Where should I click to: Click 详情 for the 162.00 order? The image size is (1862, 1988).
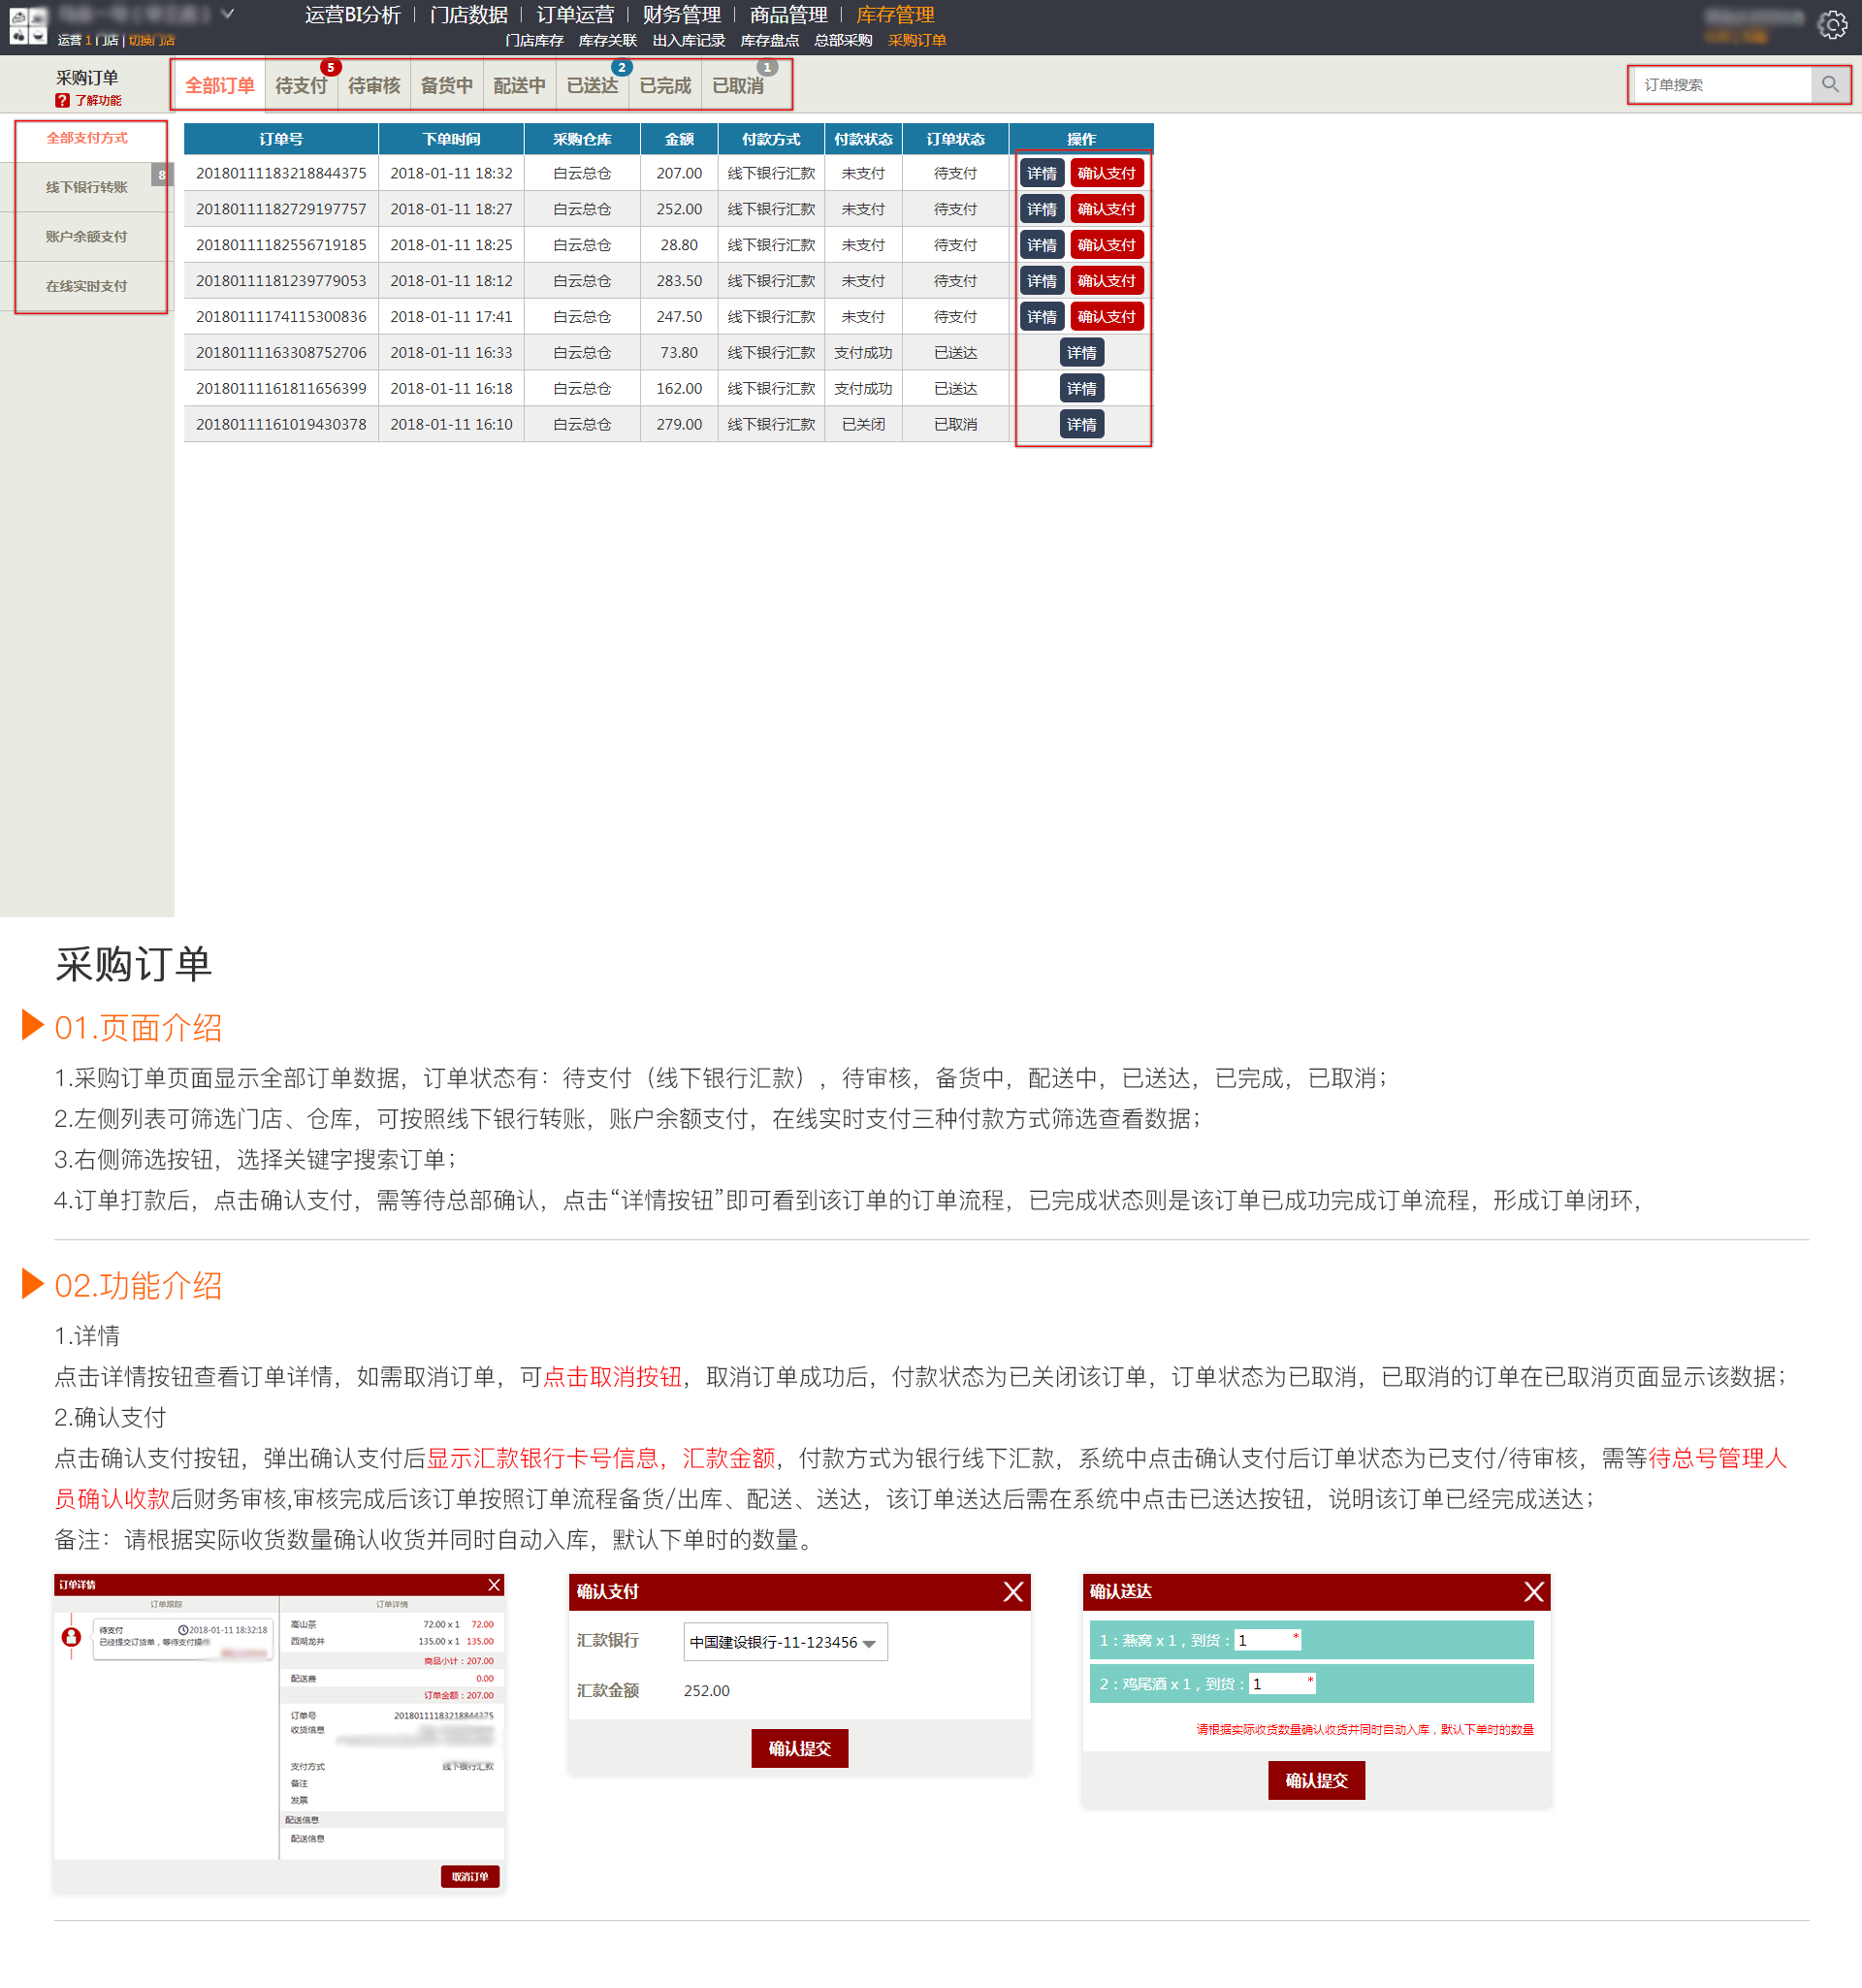(x=1081, y=389)
